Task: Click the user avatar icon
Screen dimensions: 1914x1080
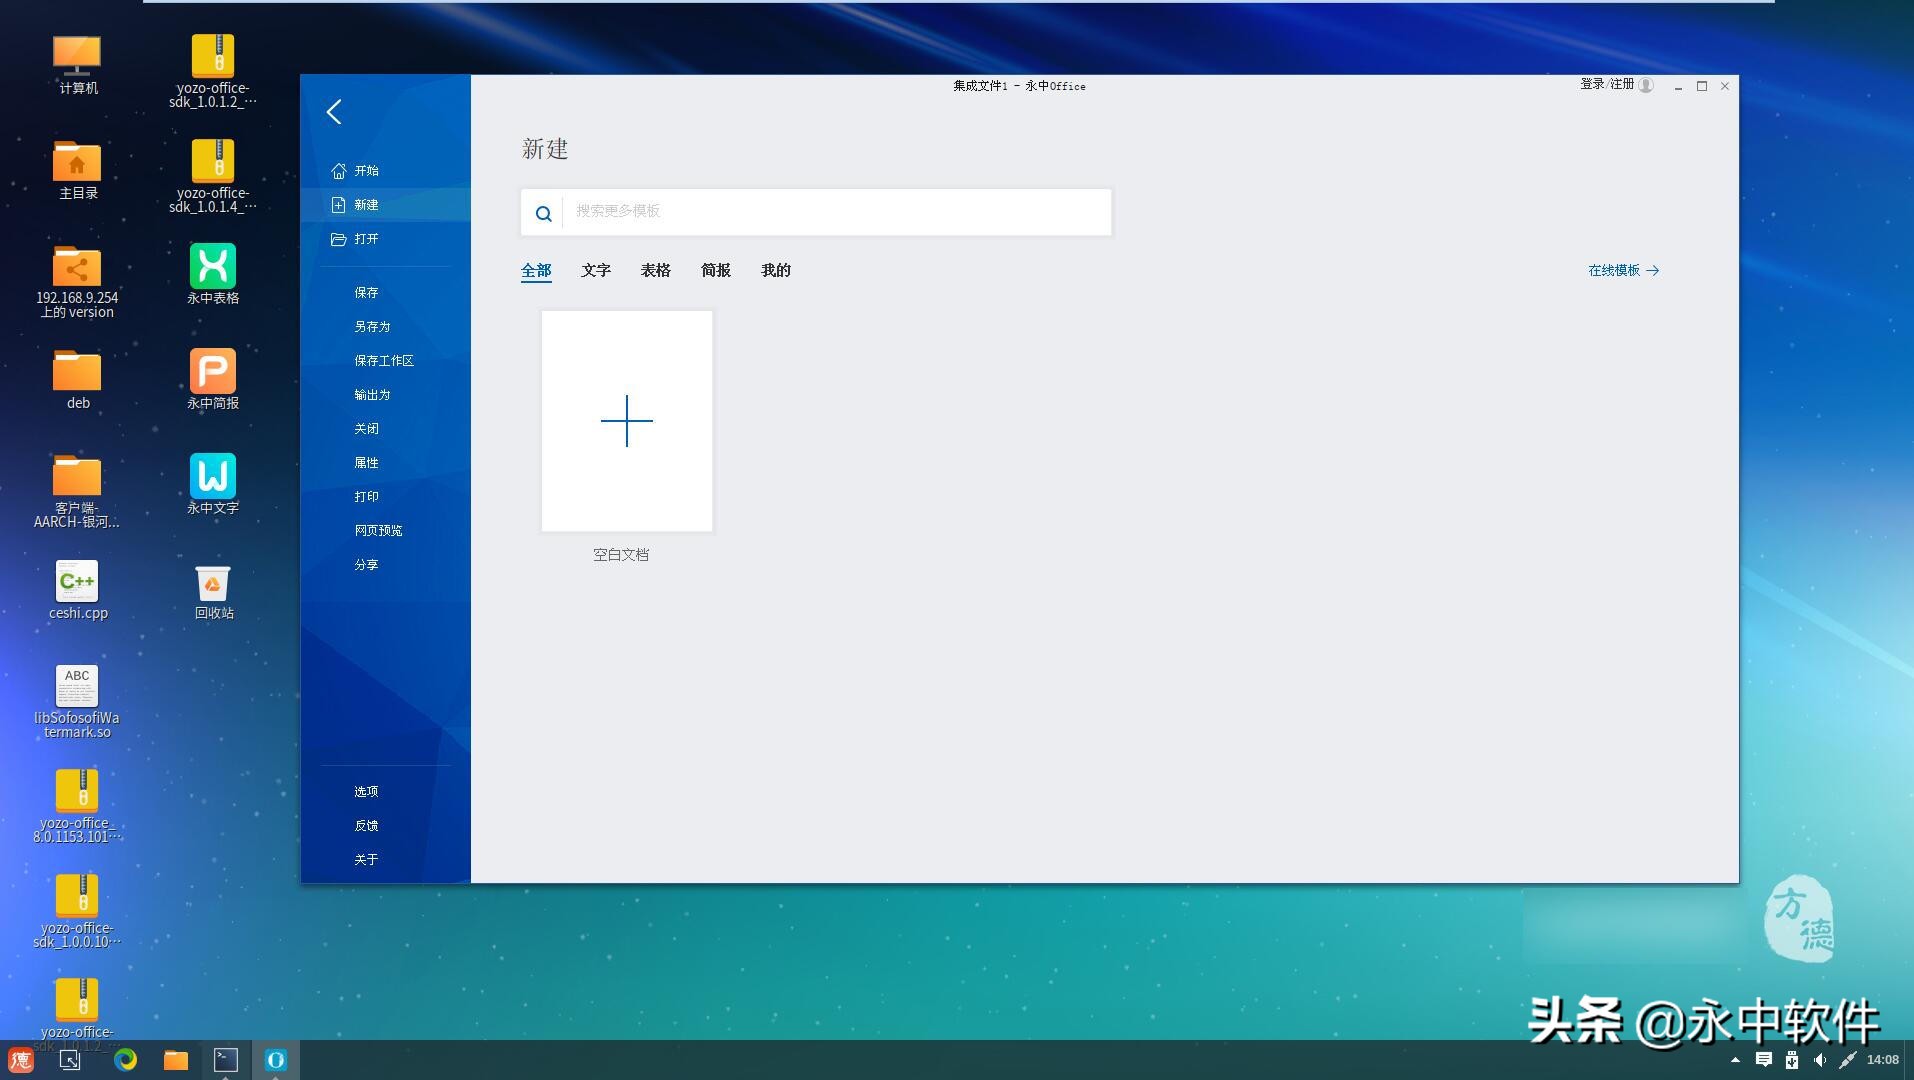Action: pos(1646,86)
